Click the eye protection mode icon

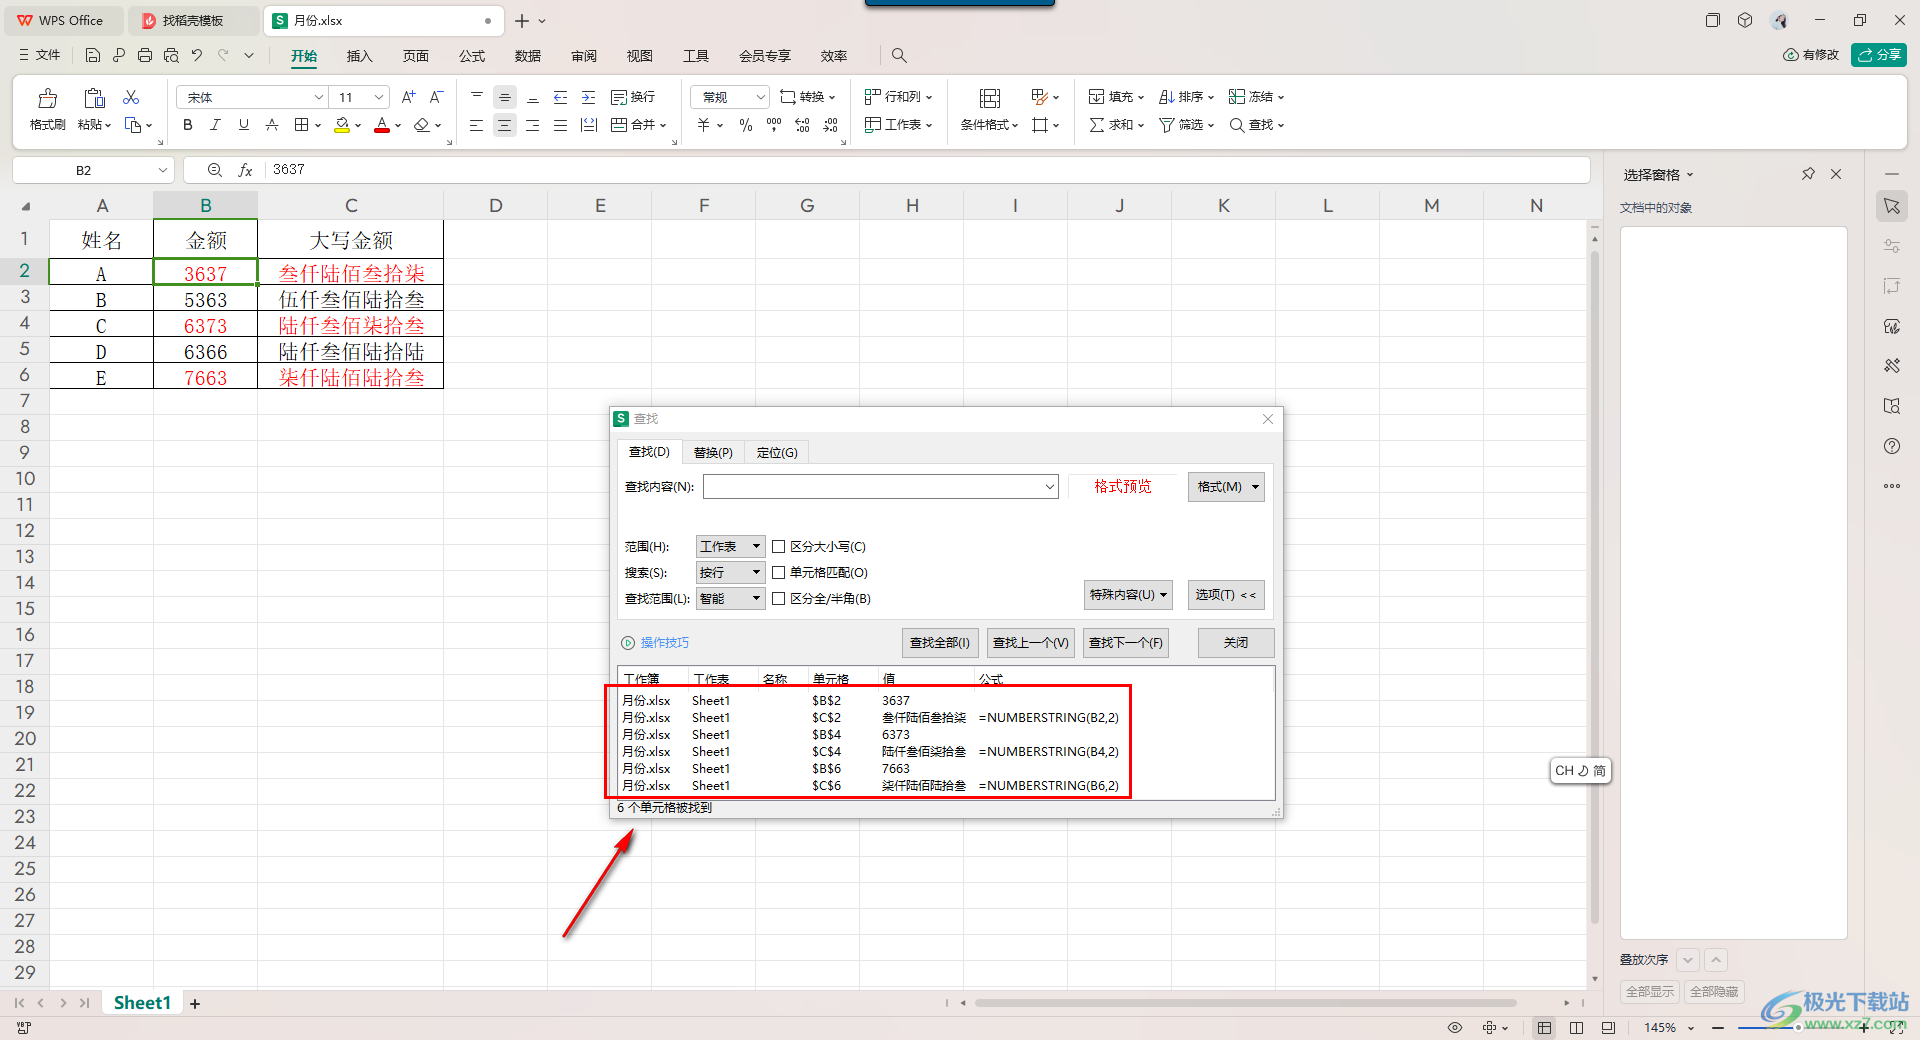(1455, 1027)
